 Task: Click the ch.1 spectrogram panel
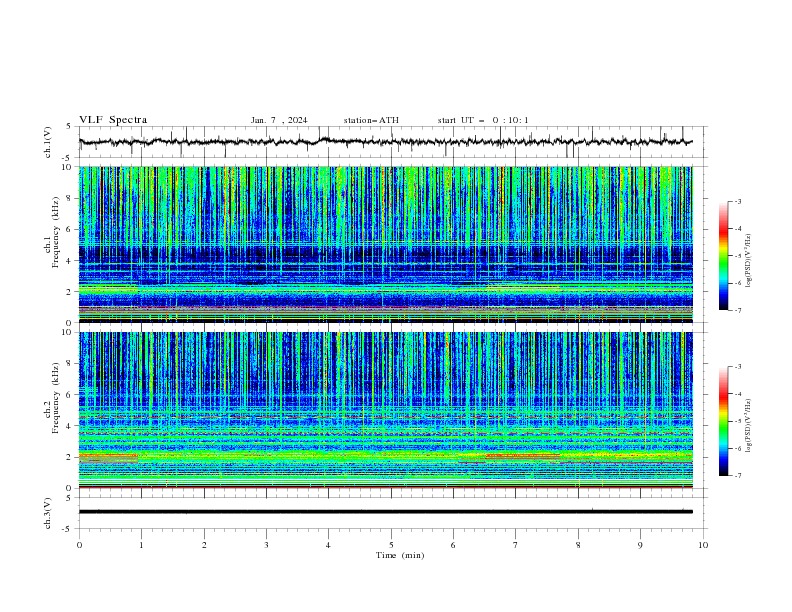click(x=386, y=244)
